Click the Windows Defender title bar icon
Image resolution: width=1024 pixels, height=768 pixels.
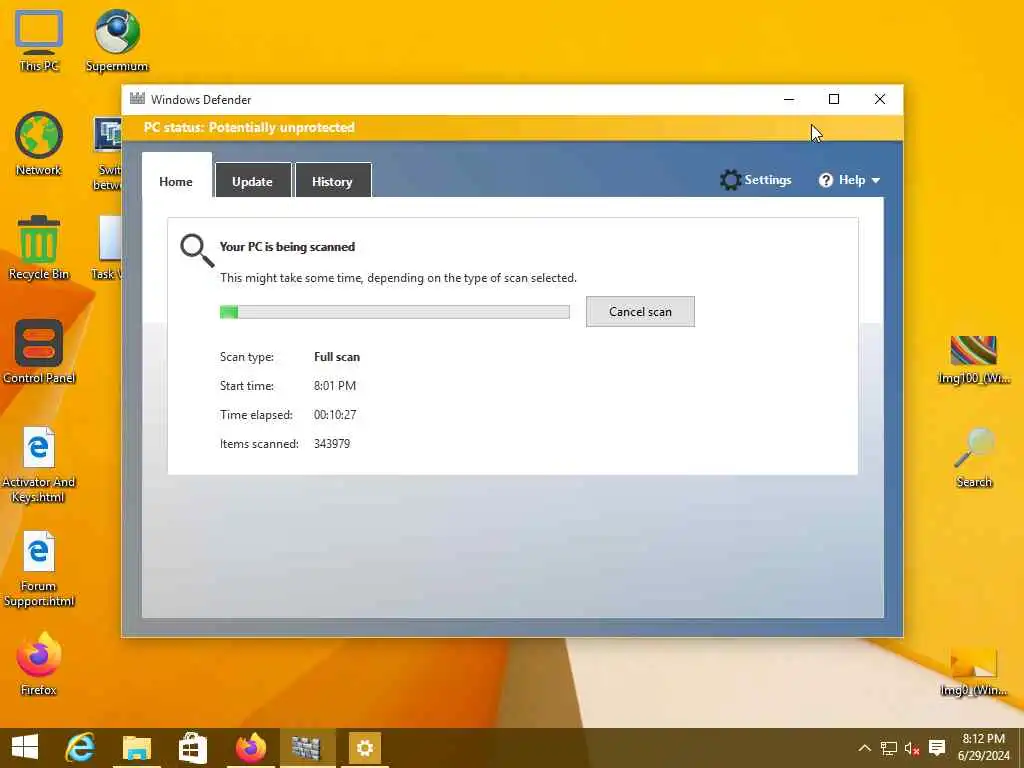tap(137, 99)
